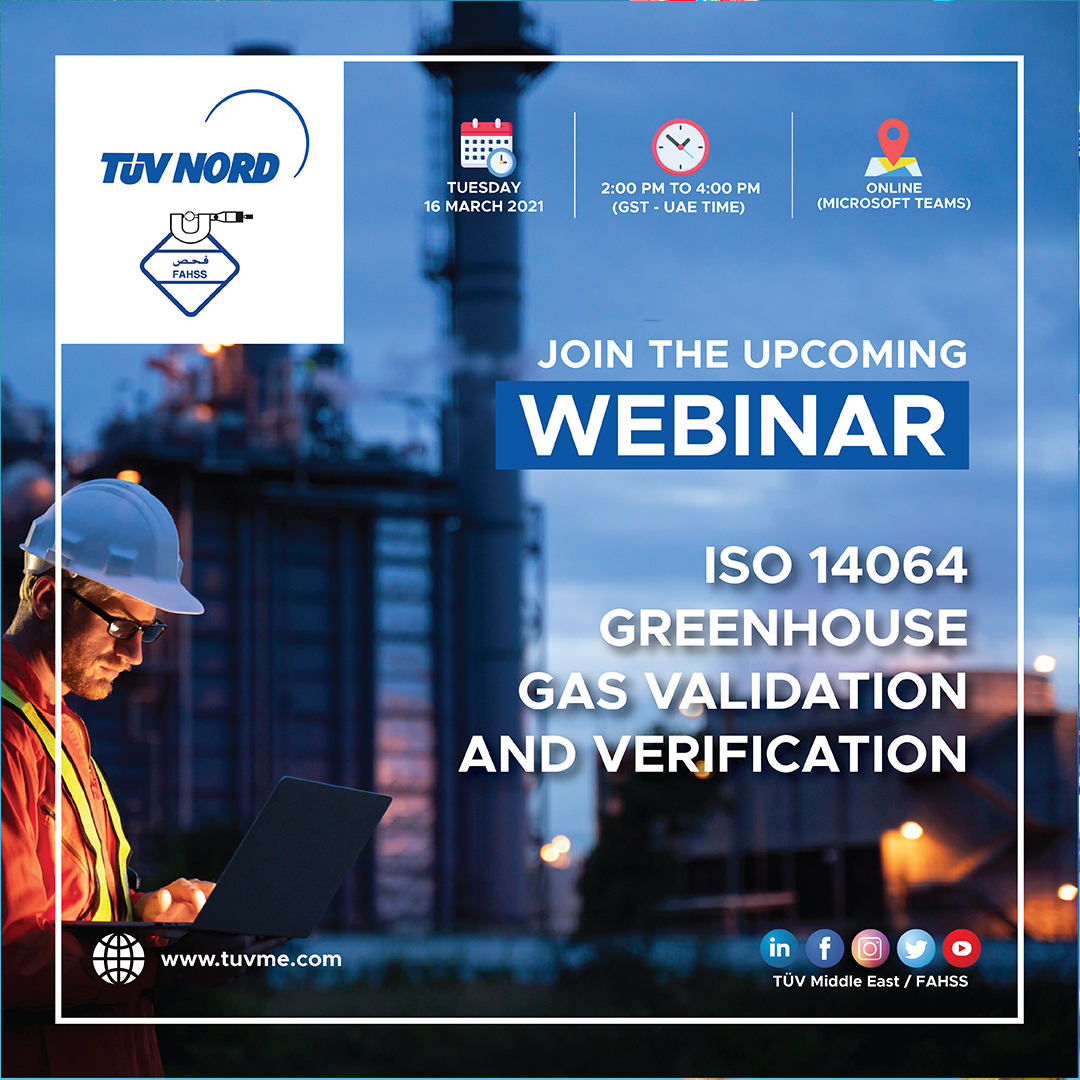Viewport: 1080px width, 1080px height.
Task: Select the "ISO 14064" title line
Action: (x=835, y=565)
